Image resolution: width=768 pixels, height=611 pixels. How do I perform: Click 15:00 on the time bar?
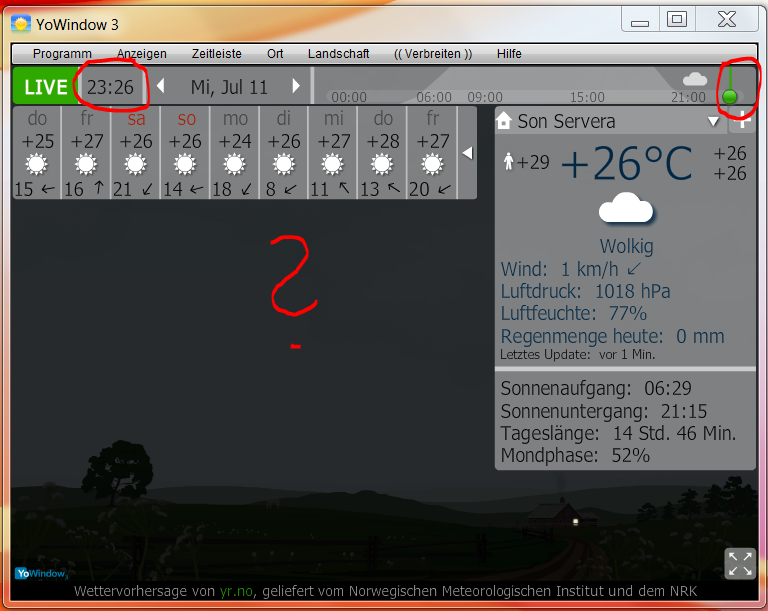coord(587,97)
